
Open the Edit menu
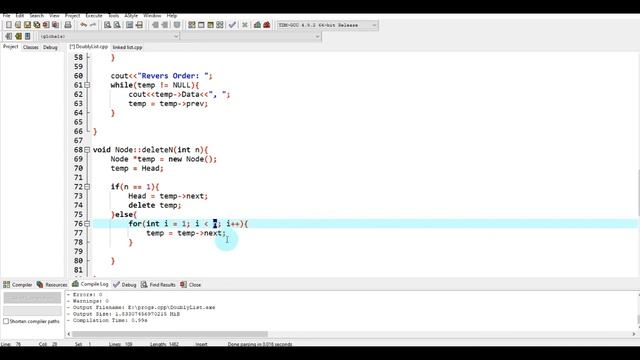20,16
